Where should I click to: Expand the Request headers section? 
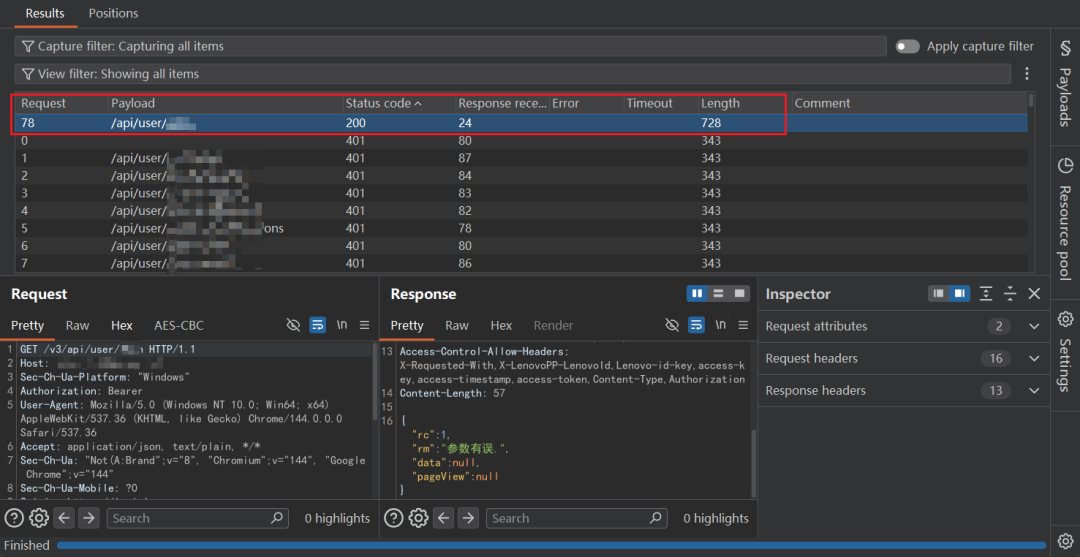(904, 358)
